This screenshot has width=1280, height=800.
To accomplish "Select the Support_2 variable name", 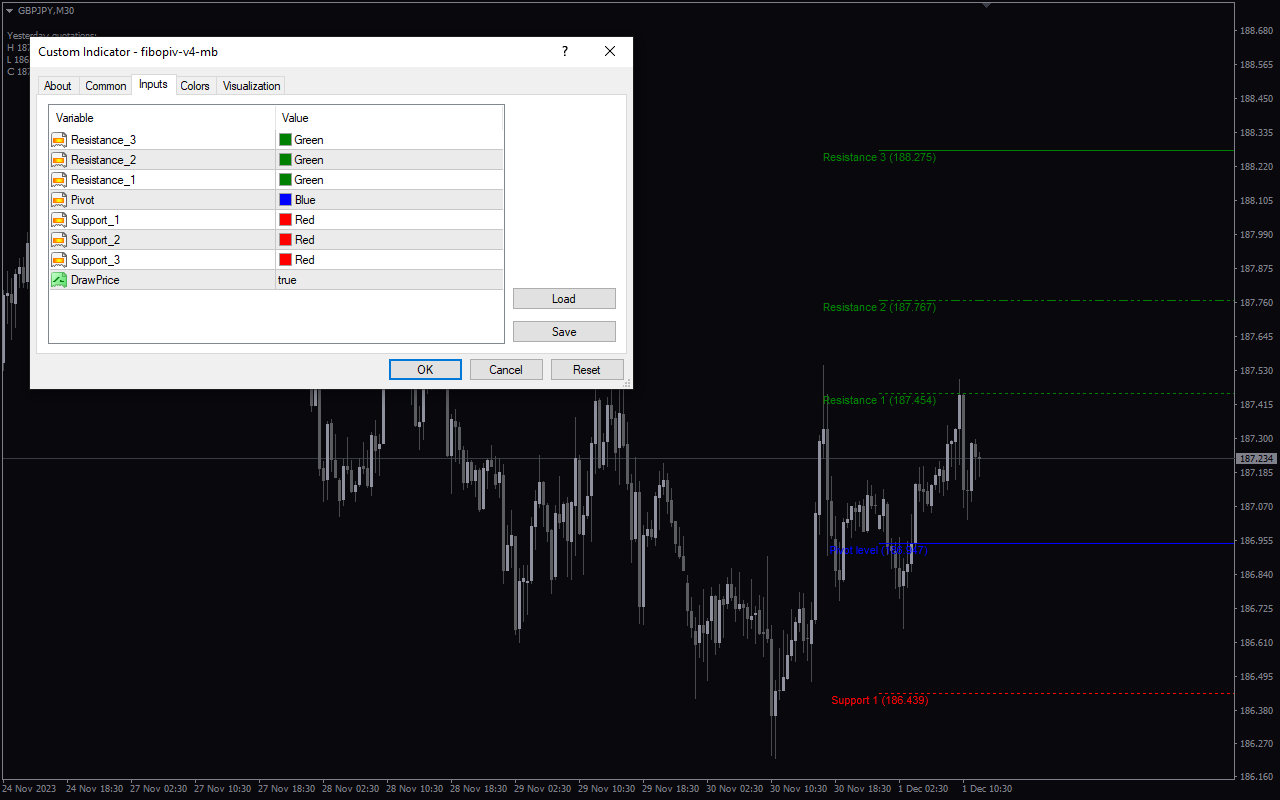I will coord(96,240).
